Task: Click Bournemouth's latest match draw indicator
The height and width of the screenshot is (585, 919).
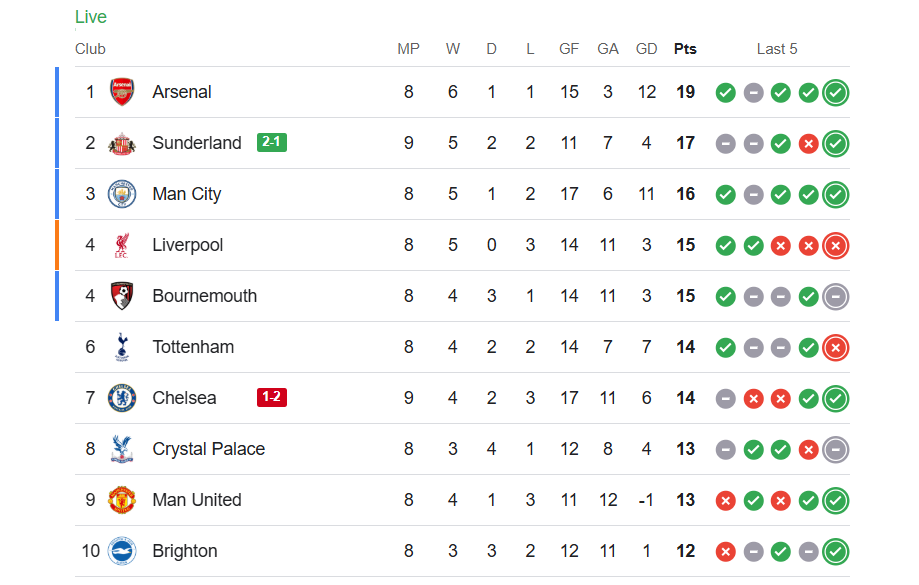Action: [836, 296]
